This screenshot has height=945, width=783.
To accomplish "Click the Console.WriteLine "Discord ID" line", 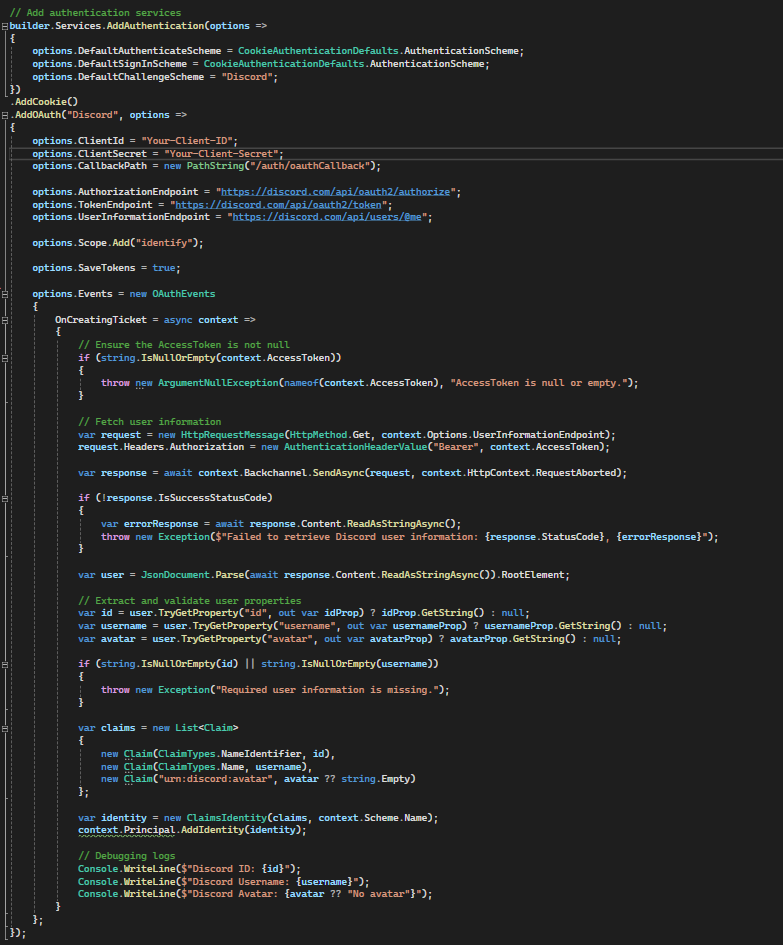I will (x=189, y=869).
